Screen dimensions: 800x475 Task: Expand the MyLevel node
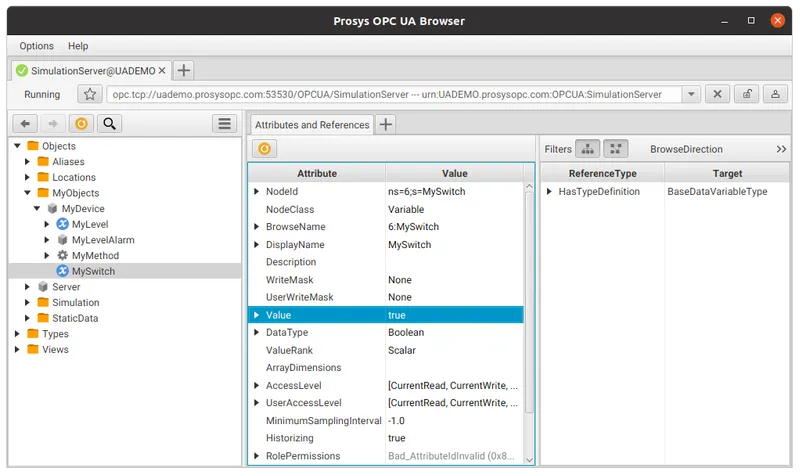(46, 224)
